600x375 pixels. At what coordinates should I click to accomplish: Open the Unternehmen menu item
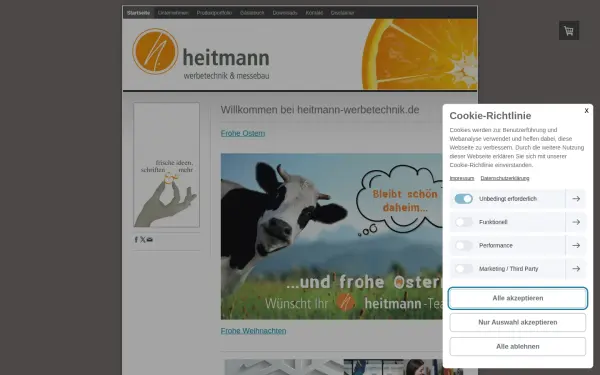coord(173,13)
